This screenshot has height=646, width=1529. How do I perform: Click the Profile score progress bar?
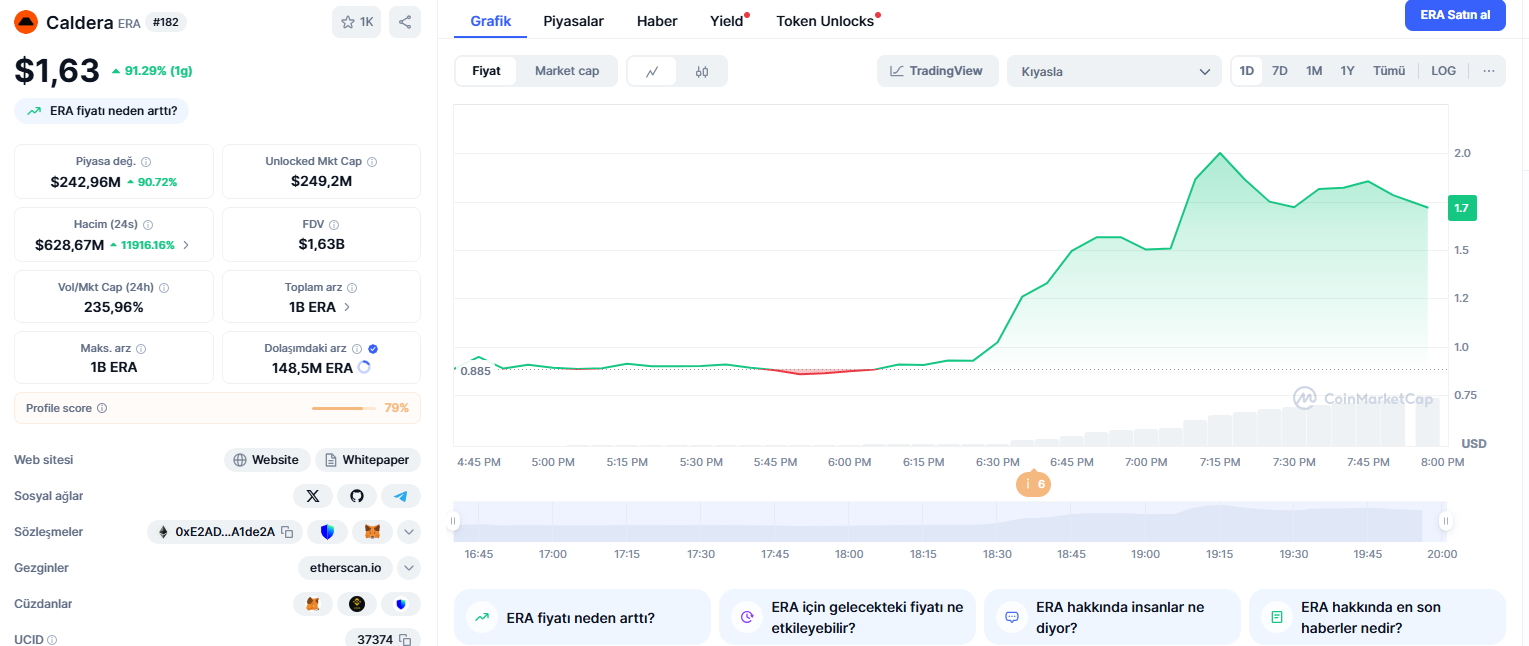tap(345, 408)
